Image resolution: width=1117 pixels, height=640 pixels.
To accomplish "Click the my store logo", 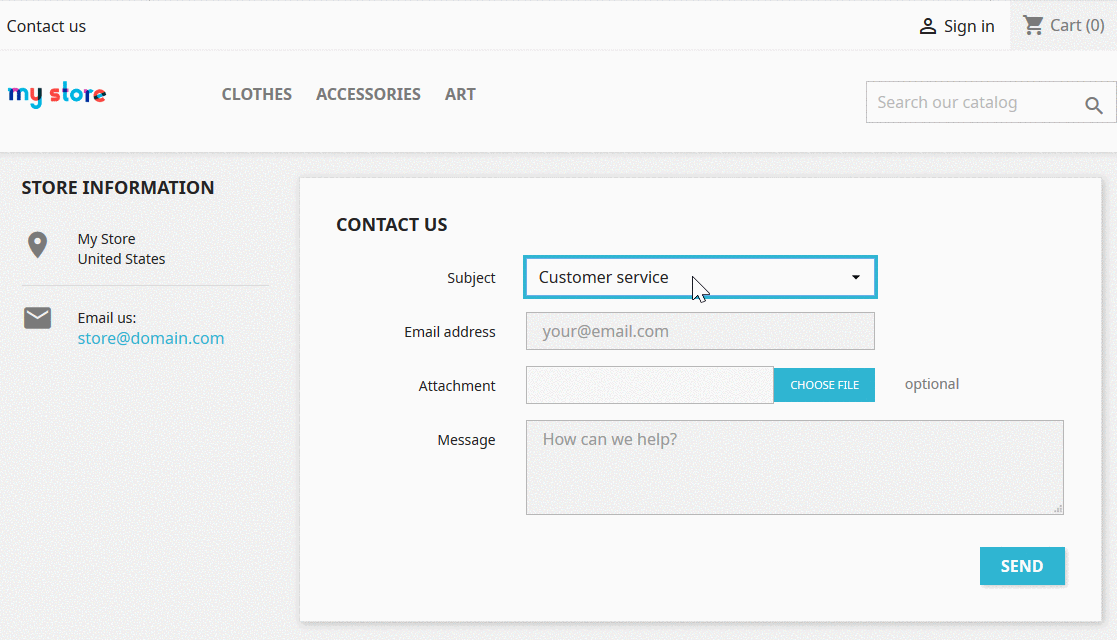I will [x=57, y=95].
